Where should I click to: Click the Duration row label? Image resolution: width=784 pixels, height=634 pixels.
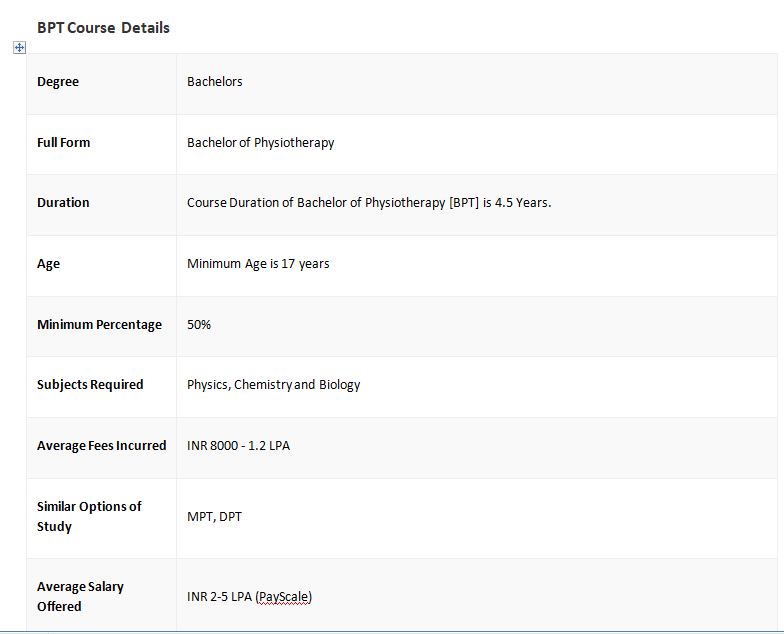pyautogui.click(x=63, y=202)
